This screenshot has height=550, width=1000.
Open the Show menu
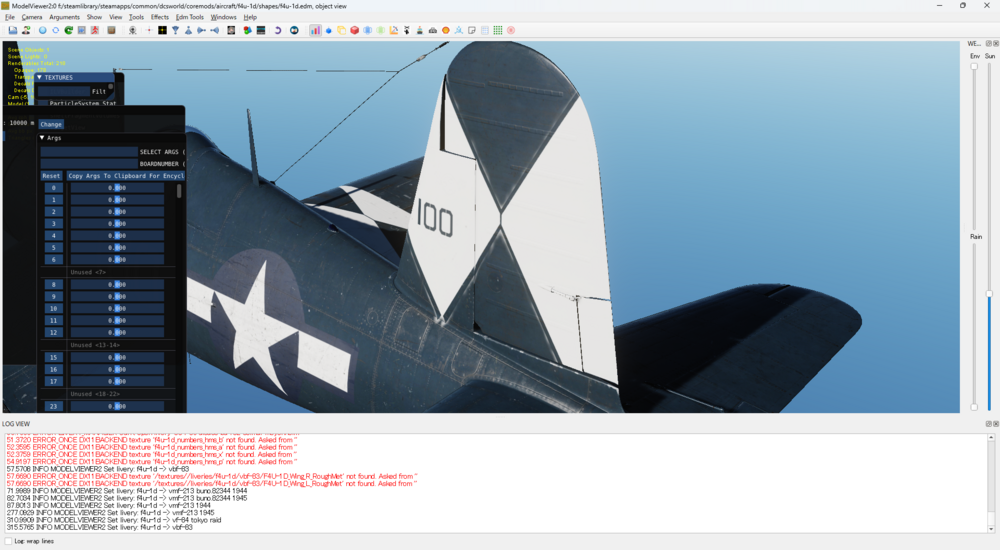[94, 17]
